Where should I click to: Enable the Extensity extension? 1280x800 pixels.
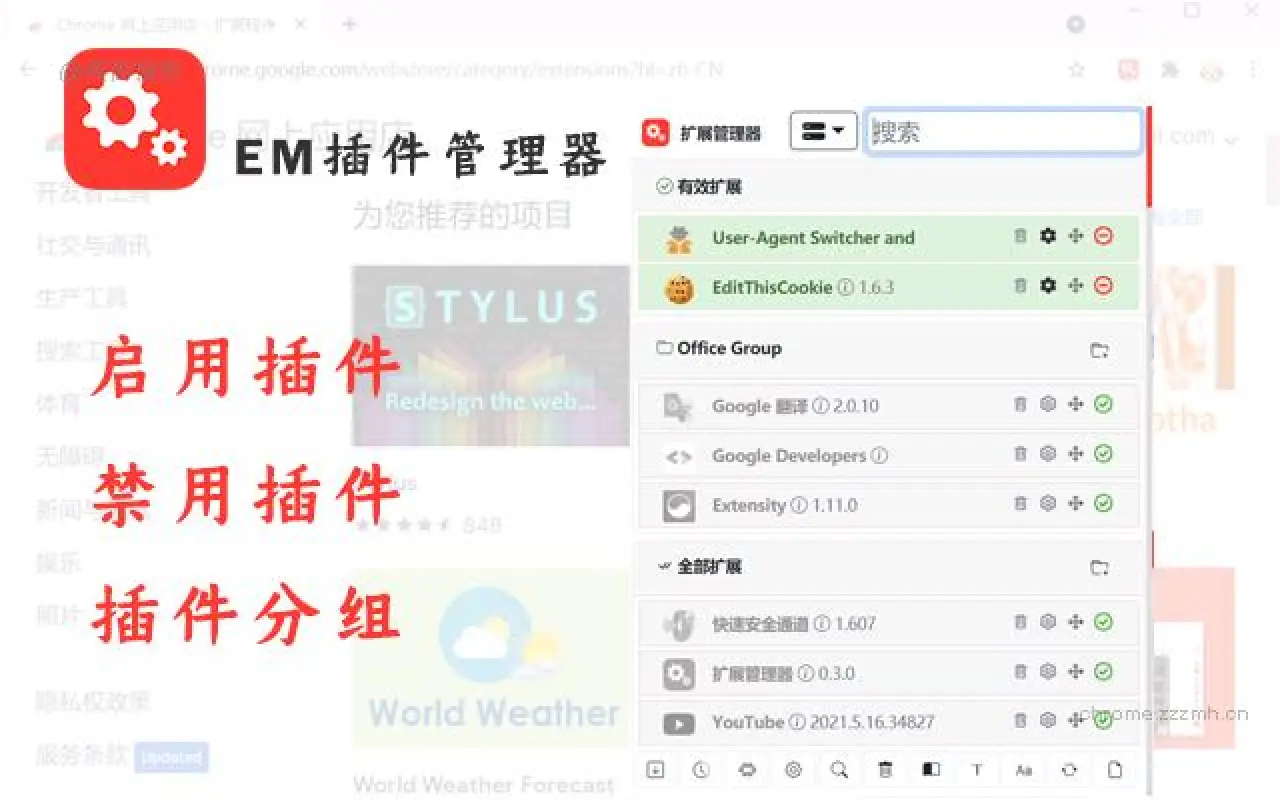click(x=1103, y=505)
